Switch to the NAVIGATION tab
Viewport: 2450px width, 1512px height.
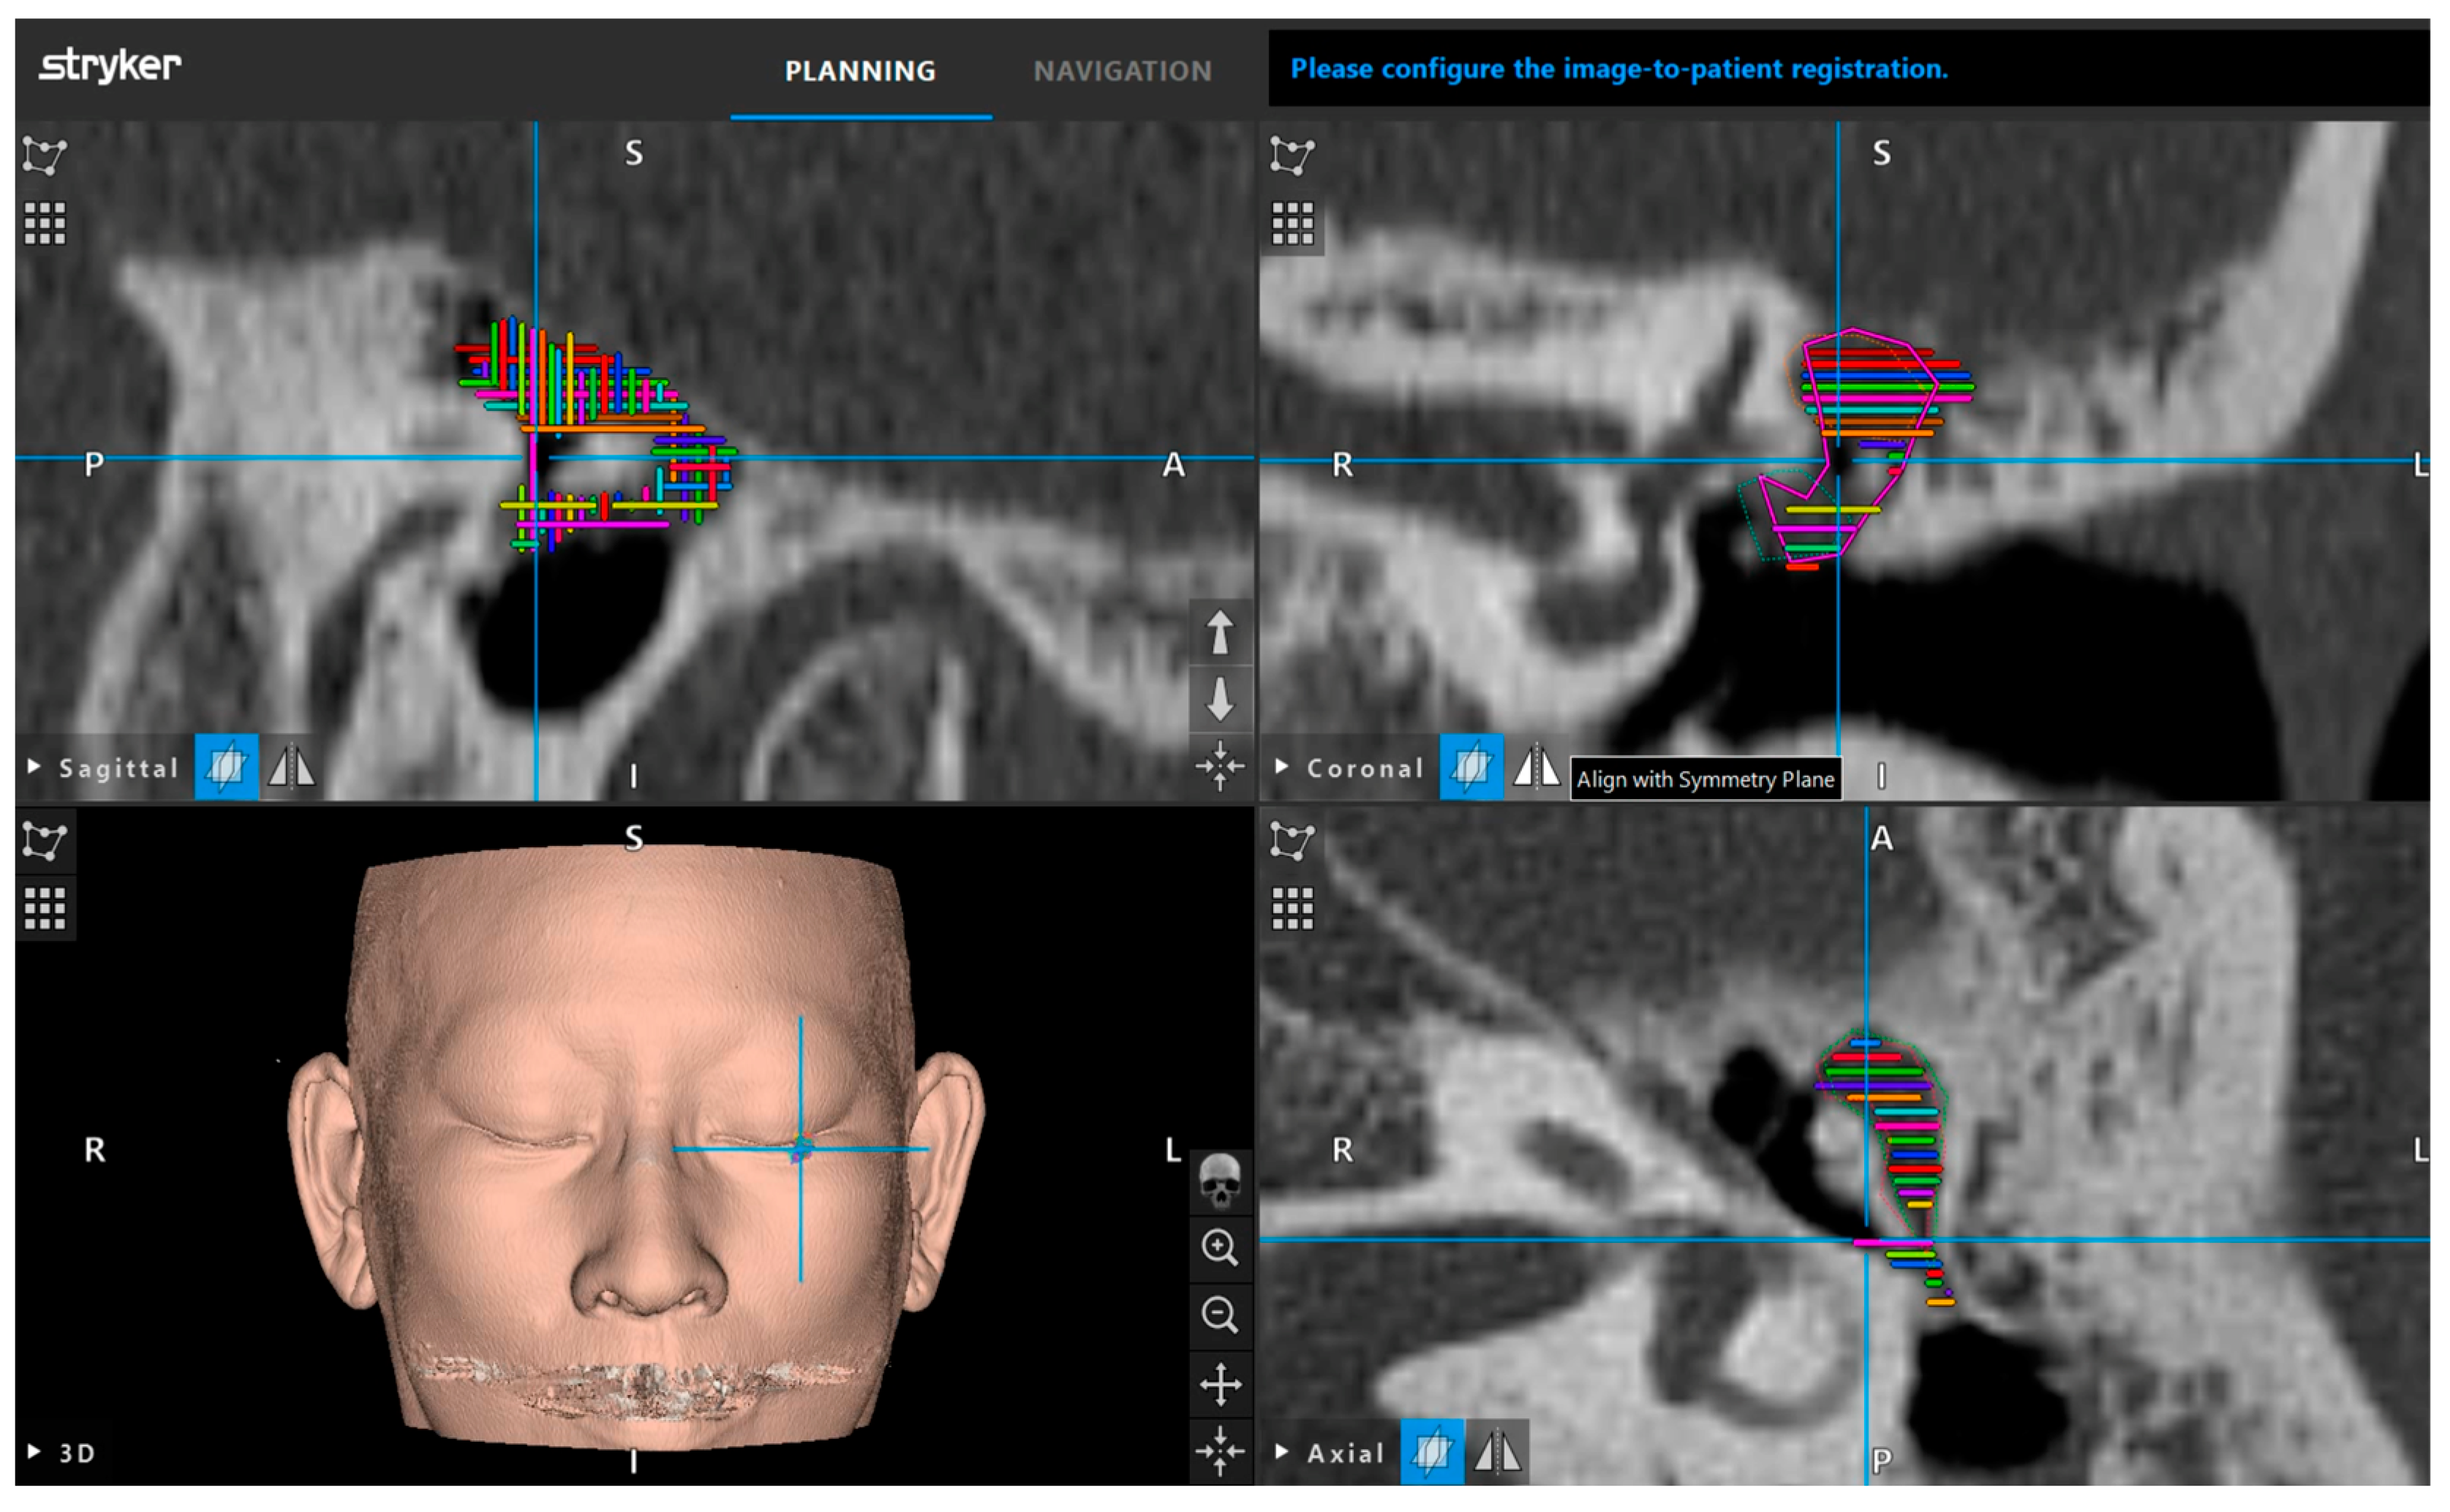click(1122, 71)
